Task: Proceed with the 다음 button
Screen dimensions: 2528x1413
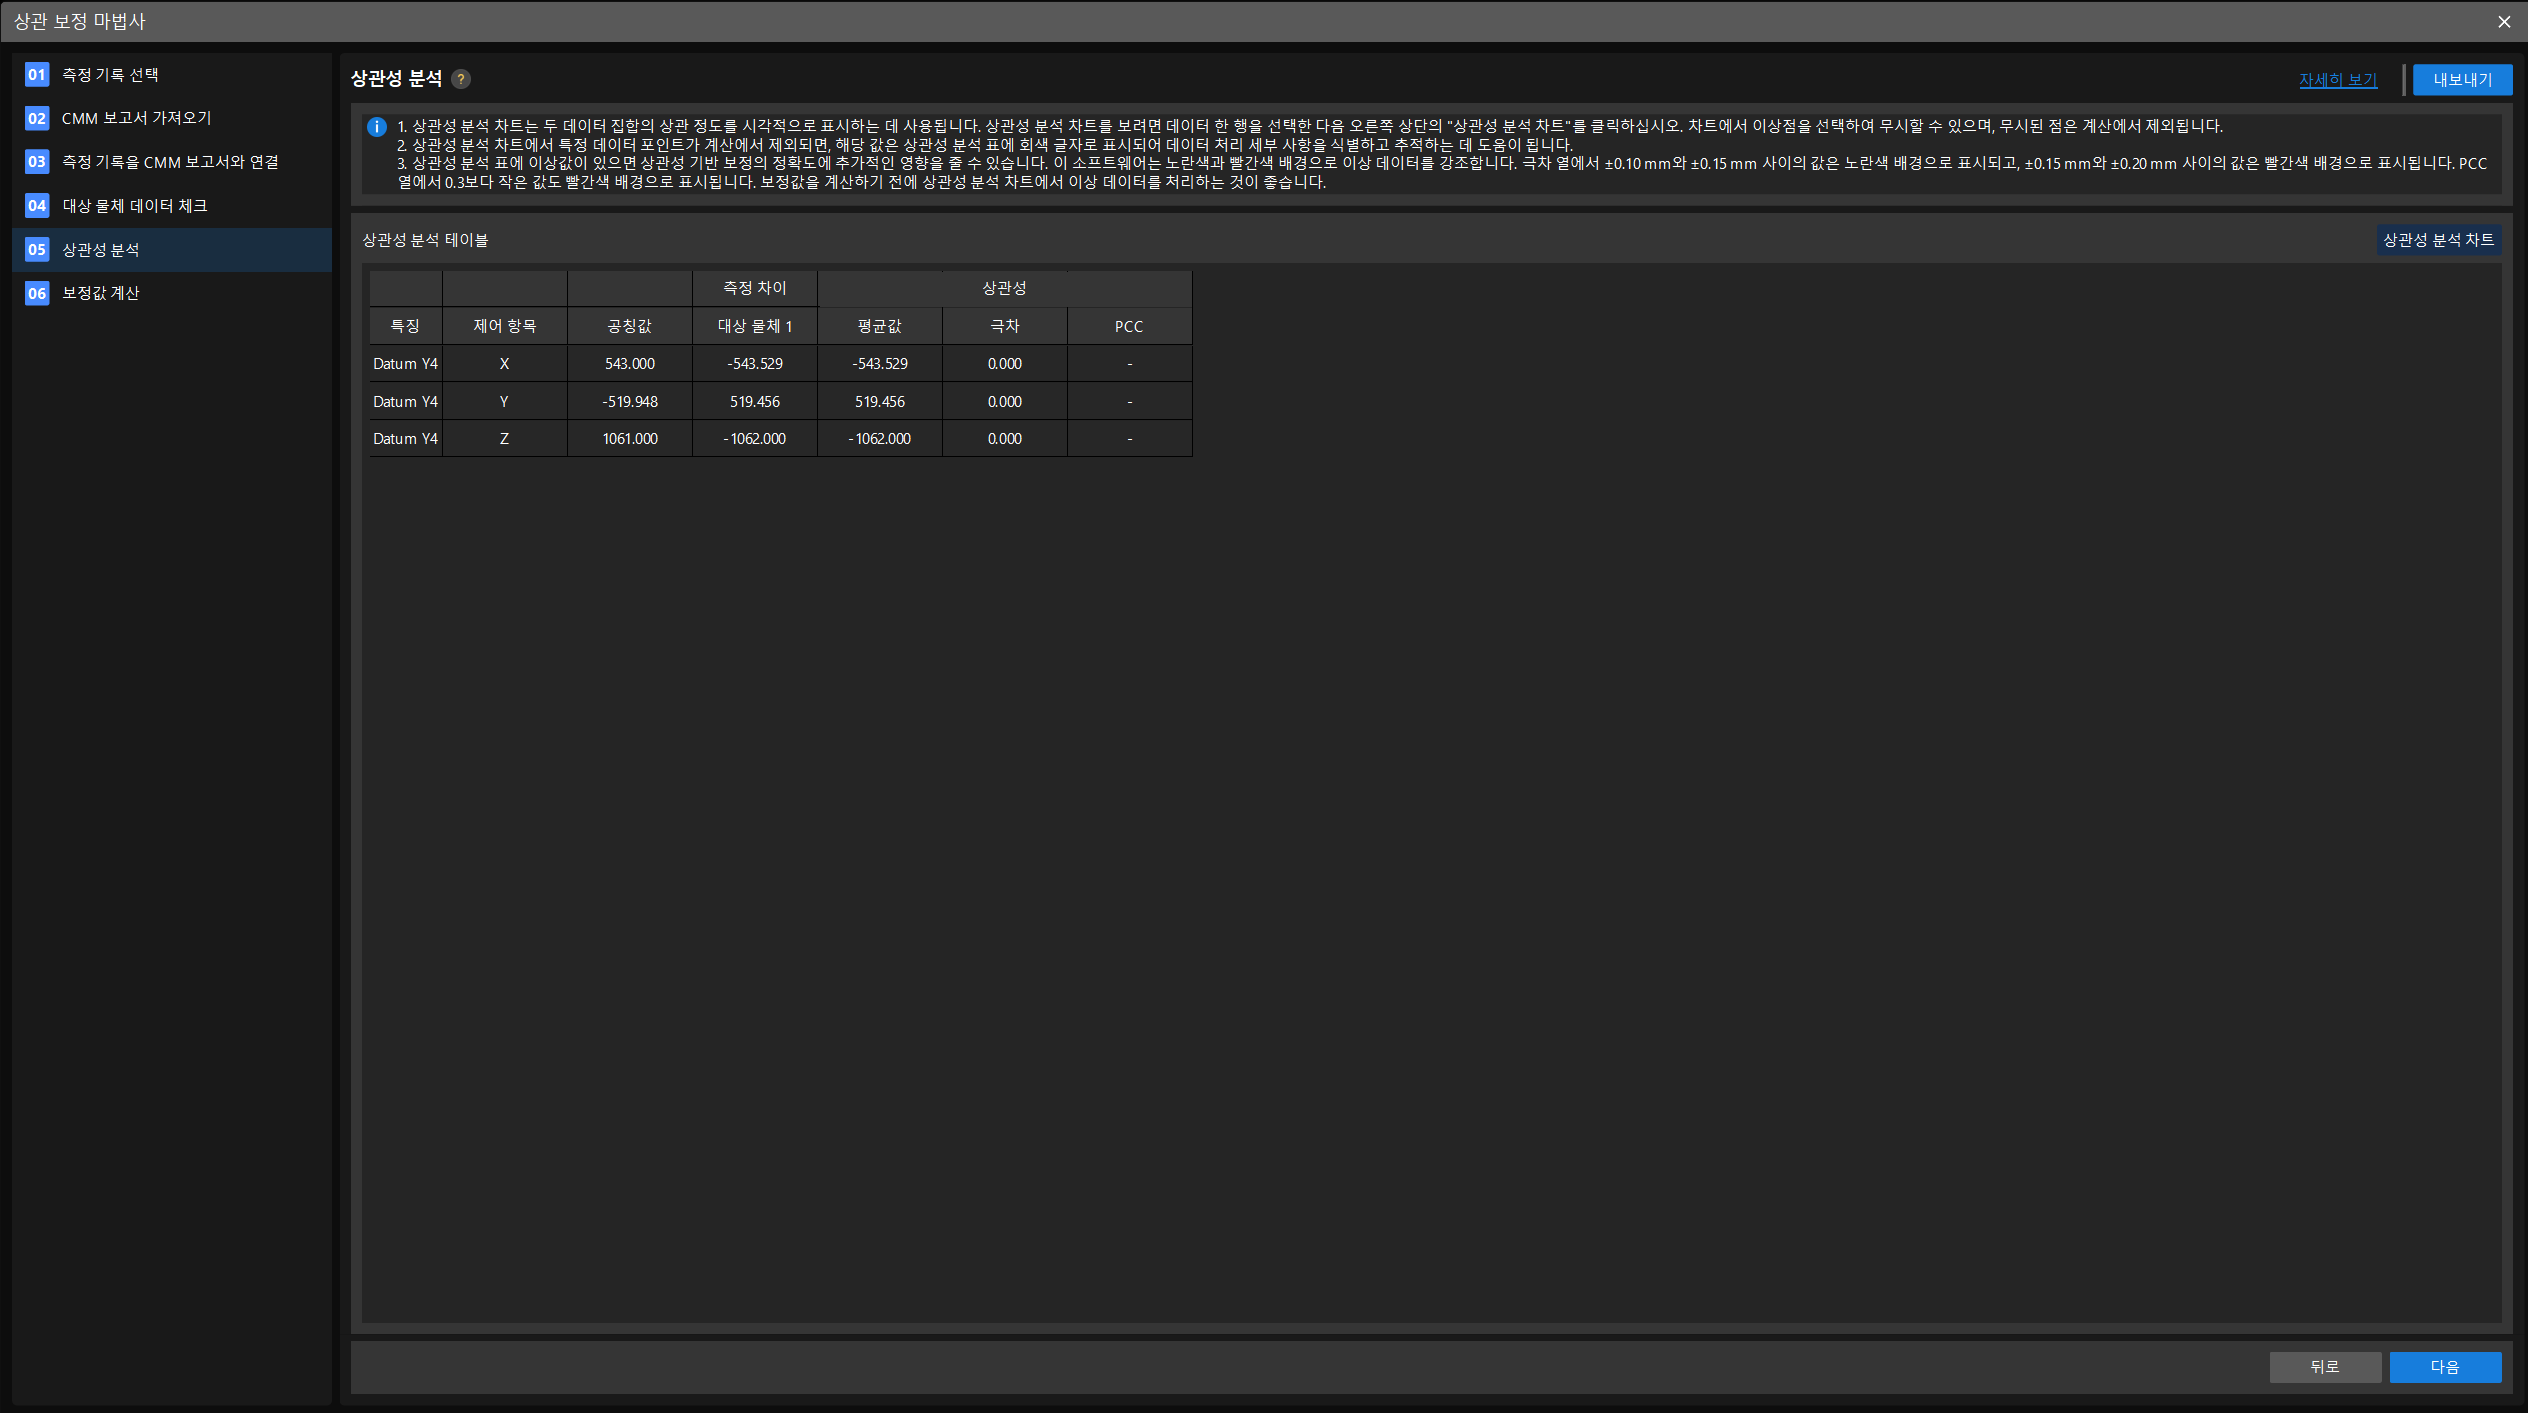Action: pyautogui.click(x=2445, y=1367)
